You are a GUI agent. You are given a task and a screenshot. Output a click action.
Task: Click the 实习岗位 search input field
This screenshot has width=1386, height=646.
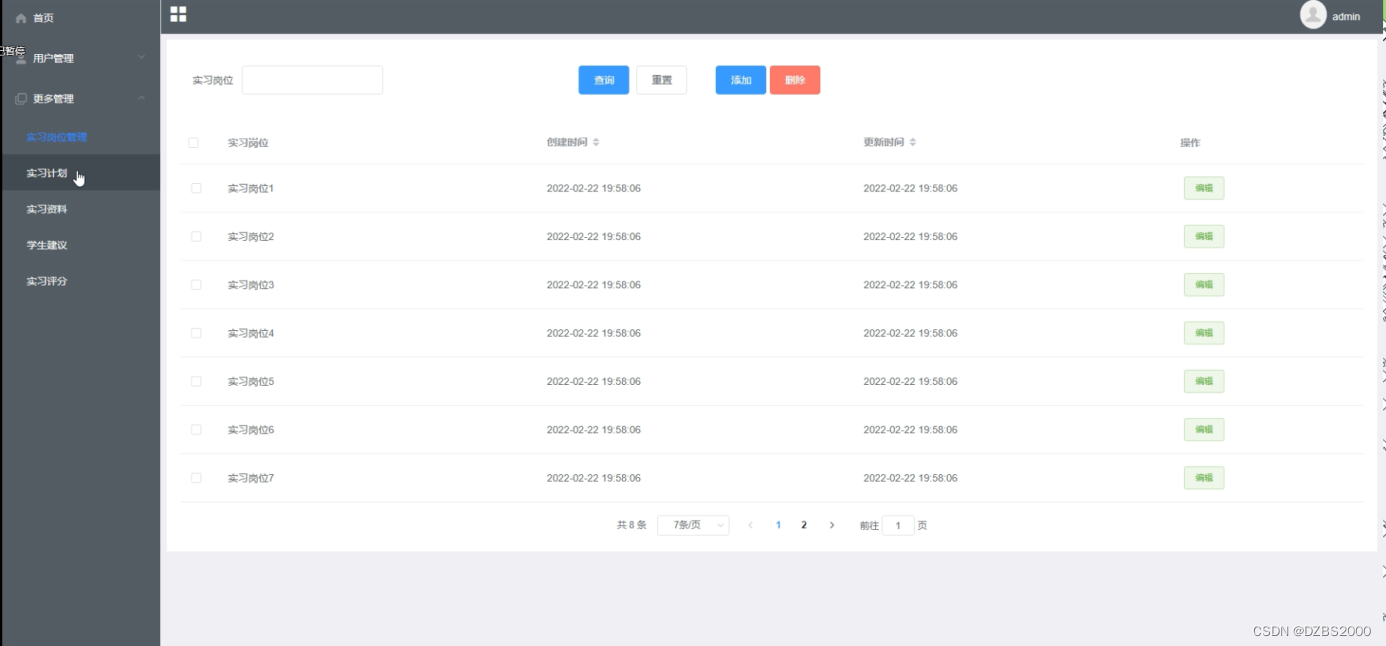[312, 80]
